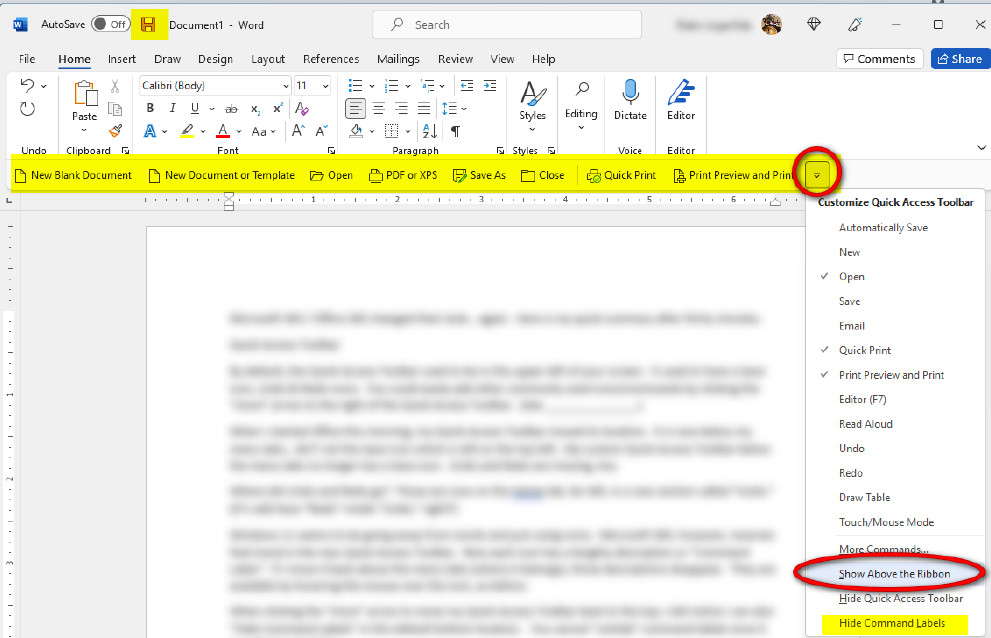The width and height of the screenshot is (991, 638).
Task: Switch to the Insert ribbon tab
Action: tap(122, 59)
